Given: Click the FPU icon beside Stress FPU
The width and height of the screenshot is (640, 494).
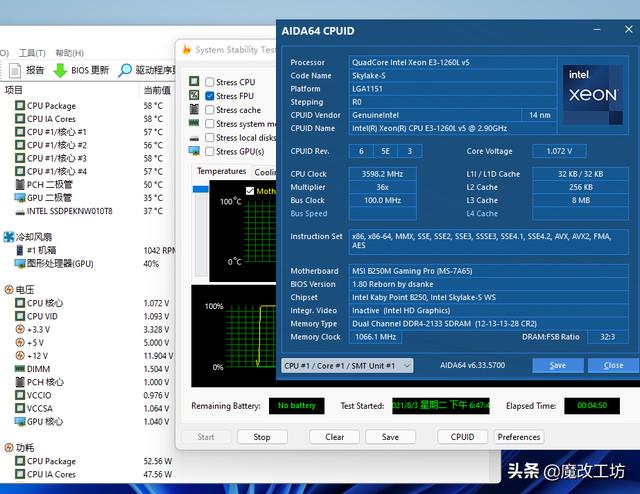Looking at the screenshot, I should (x=194, y=95).
